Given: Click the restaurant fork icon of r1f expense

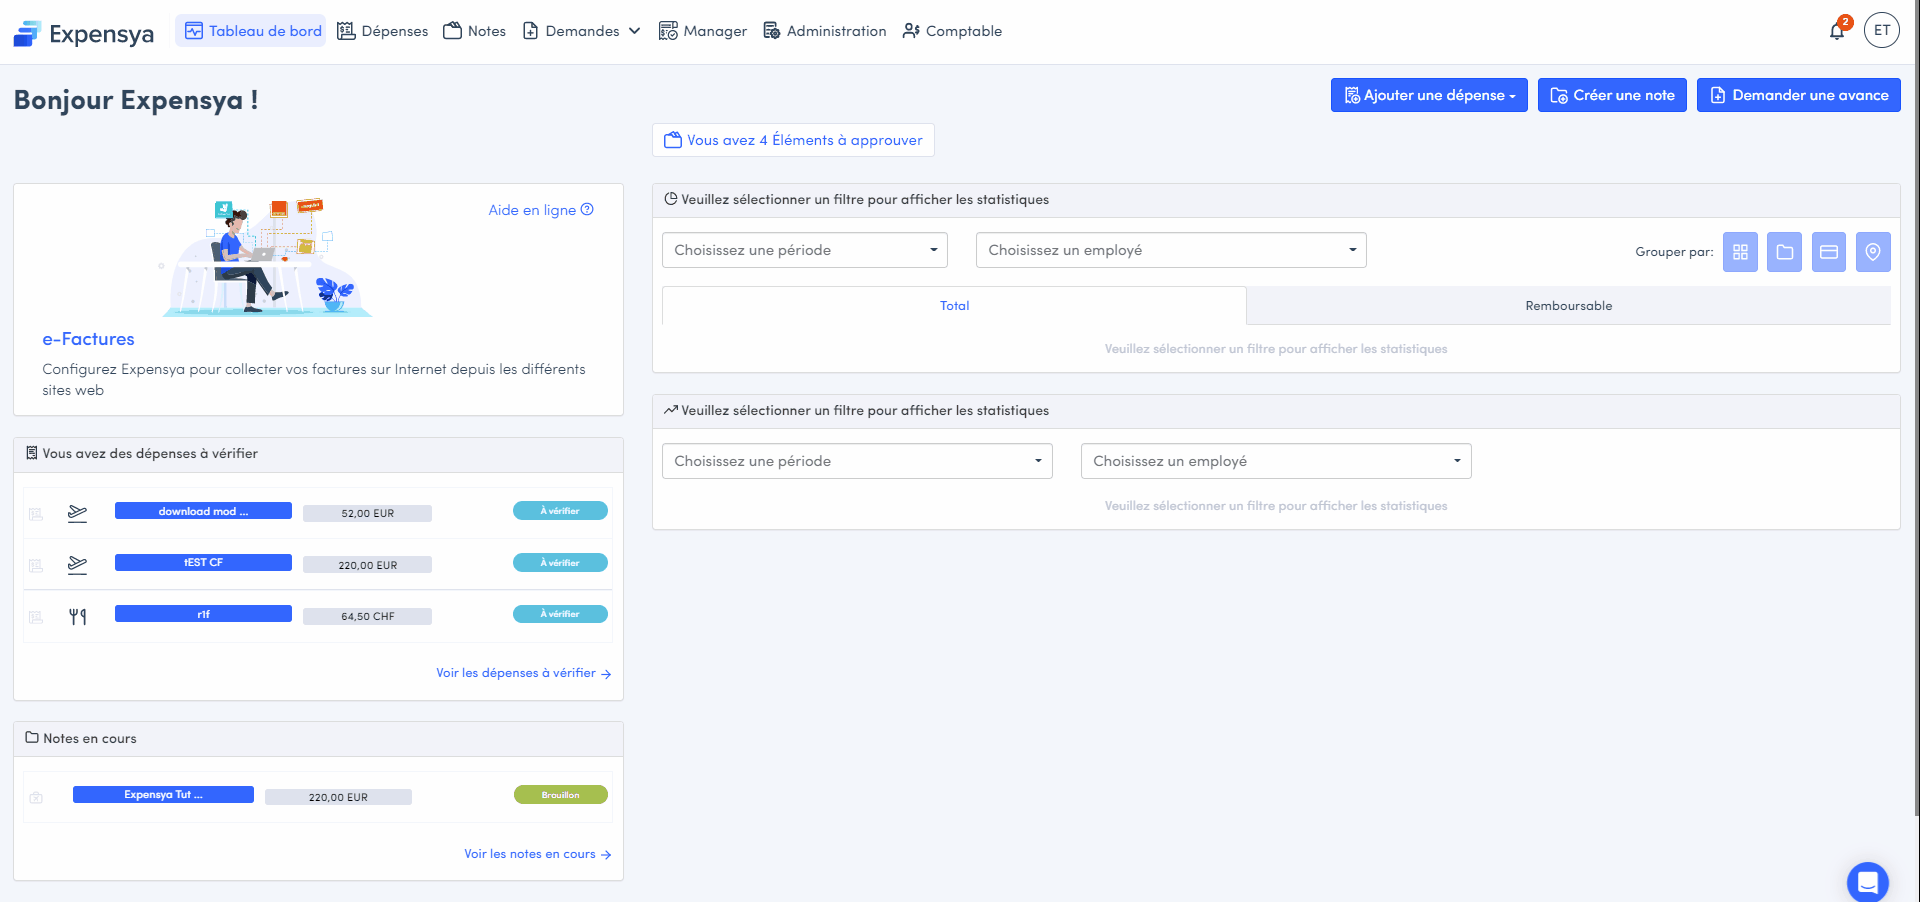Looking at the screenshot, I should pos(78,617).
